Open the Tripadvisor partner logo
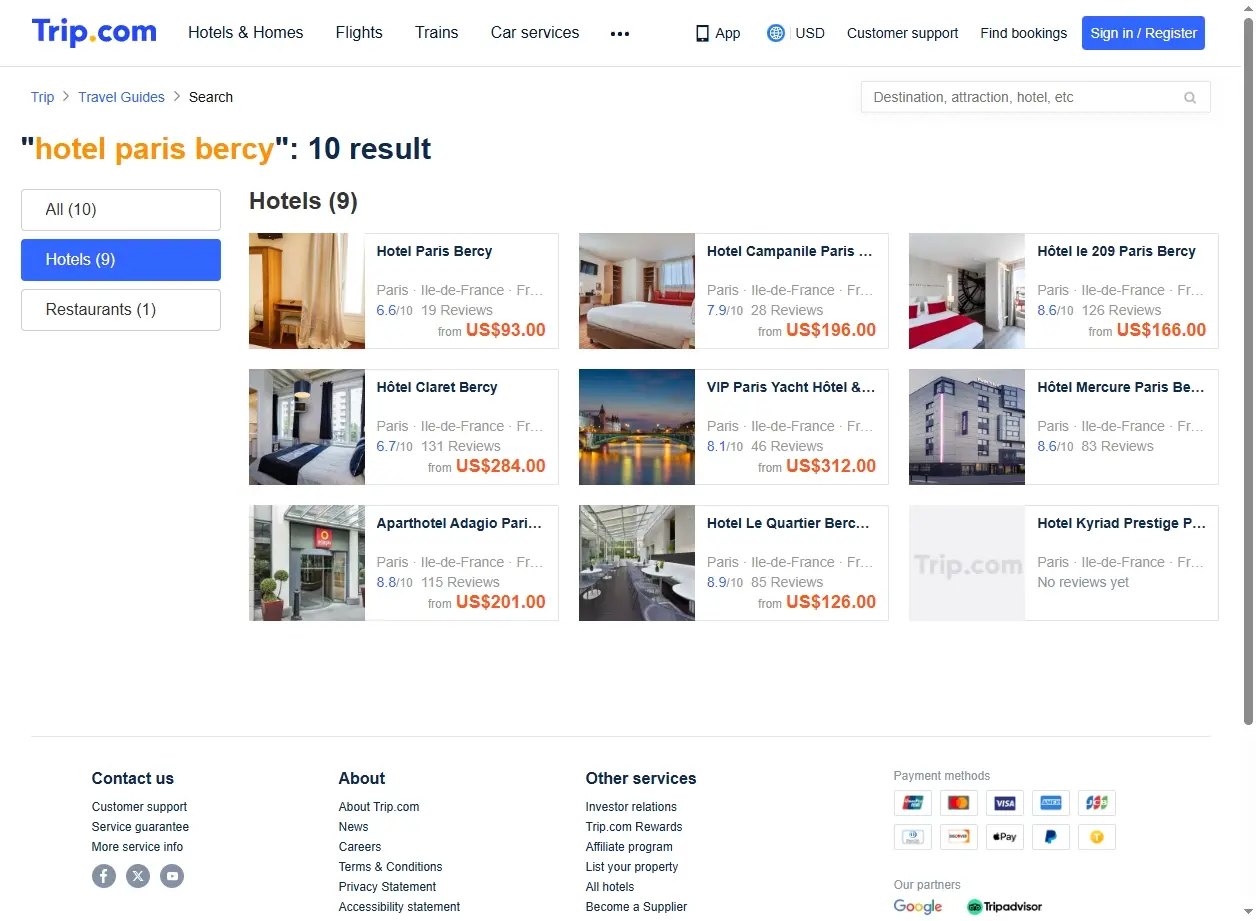Image resolution: width=1256 pixels, height=921 pixels. 1004,907
